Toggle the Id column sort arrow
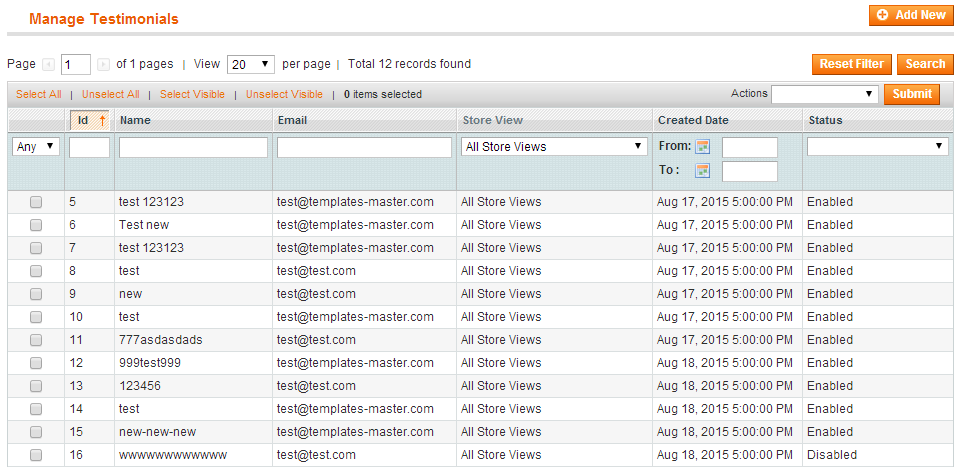Viewport: 960px width, 470px height. (x=103, y=121)
